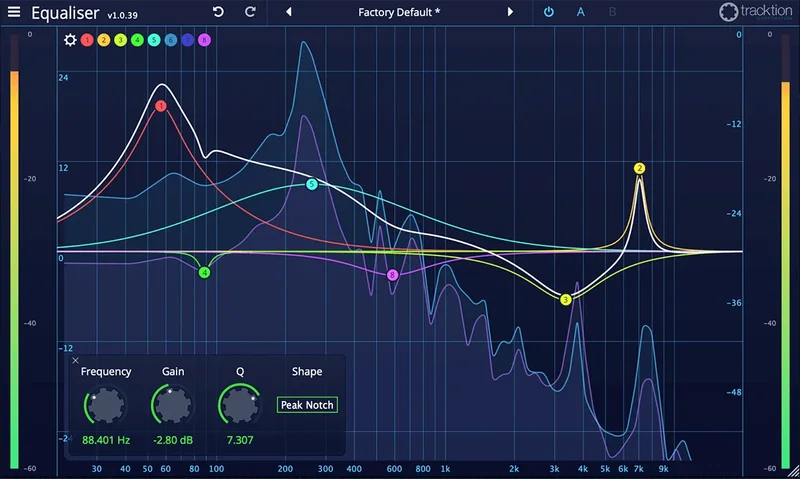Toggle band 6 blue selector dot
800x479 pixels.
(x=171, y=40)
